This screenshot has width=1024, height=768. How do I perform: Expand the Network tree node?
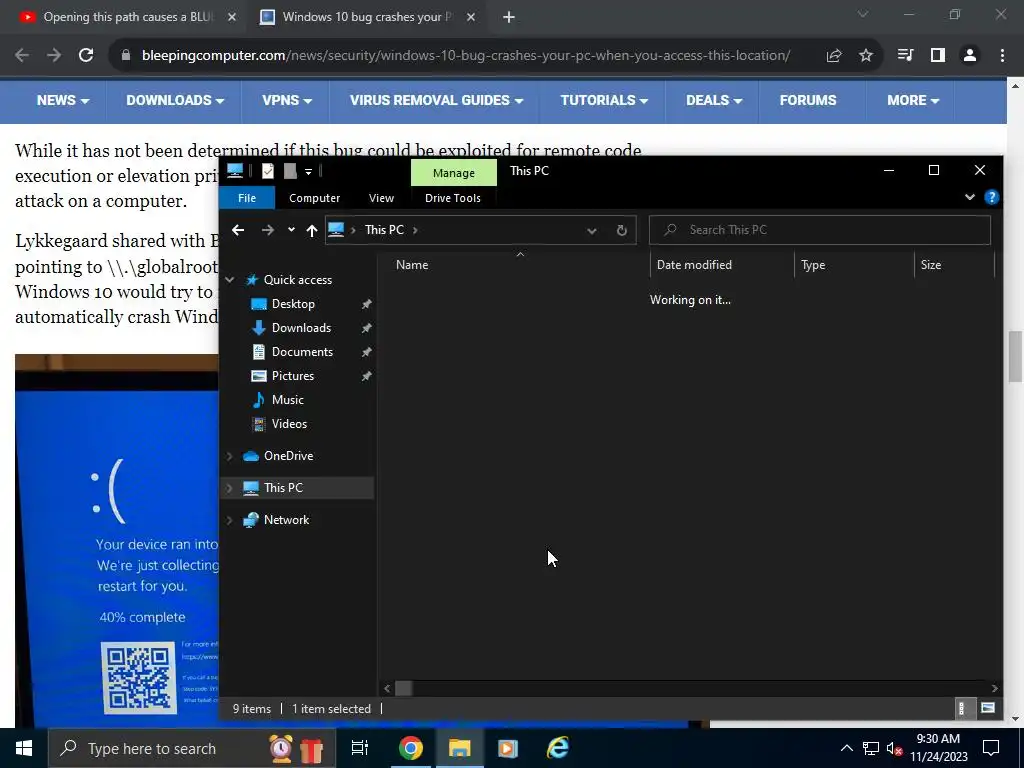coord(229,520)
